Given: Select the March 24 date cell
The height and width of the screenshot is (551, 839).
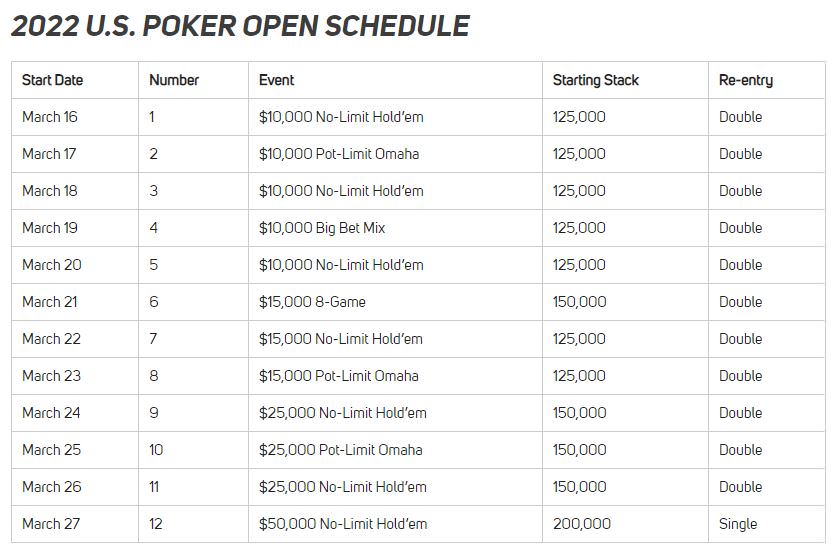Looking at the screenshot, I should tap(52, 413).
